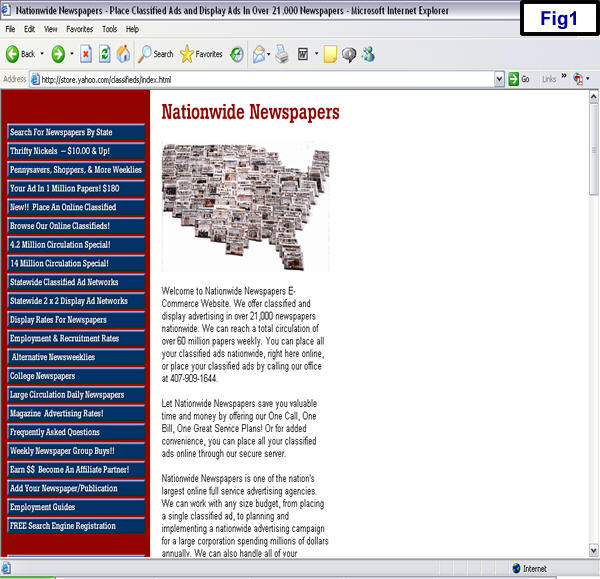Open the View menu

pyautogui.click(x=51, y=29)
